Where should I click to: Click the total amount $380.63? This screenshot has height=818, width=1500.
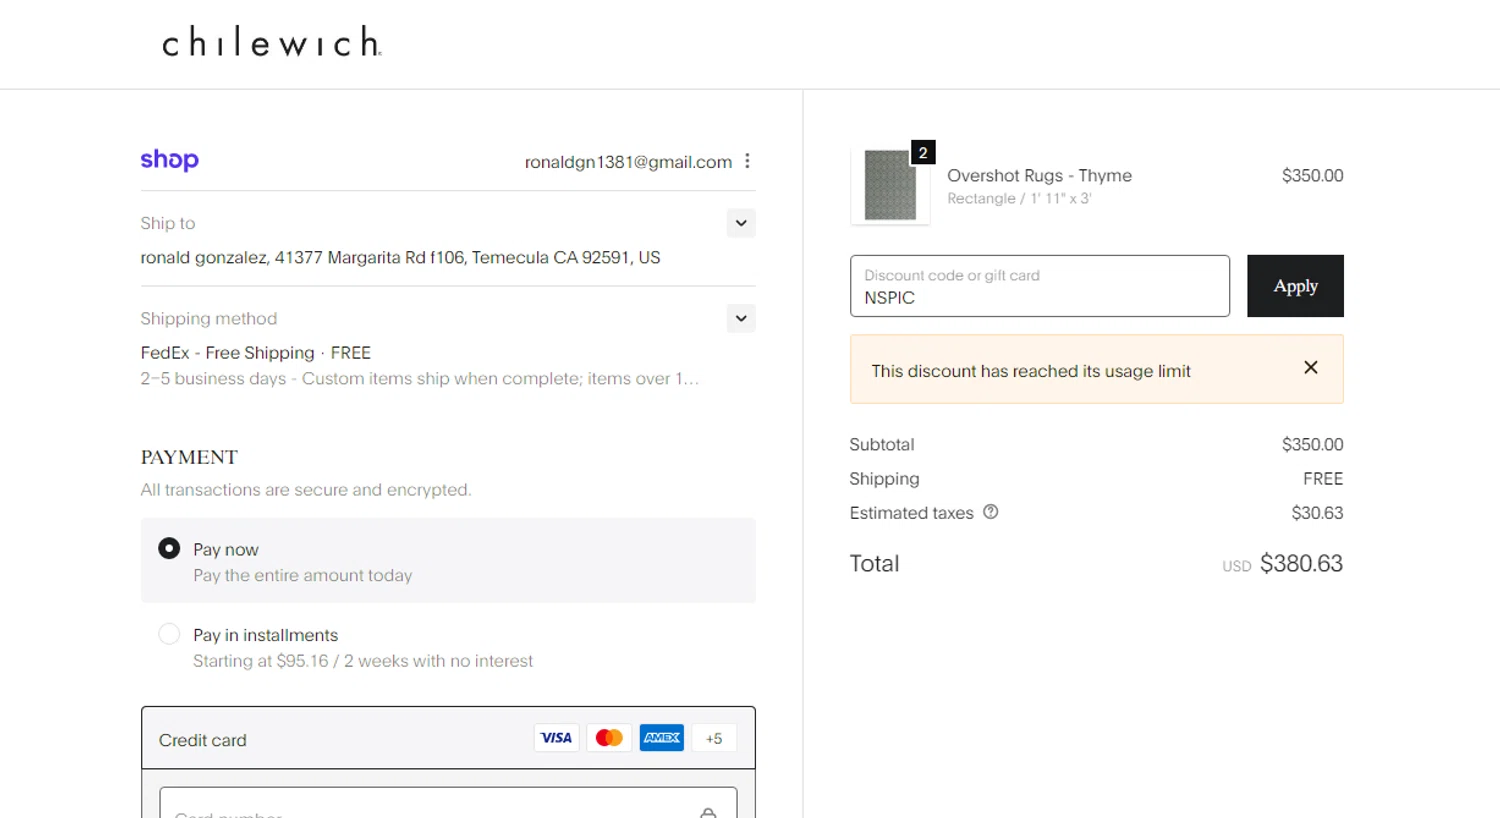click(x=1301, y=563)
